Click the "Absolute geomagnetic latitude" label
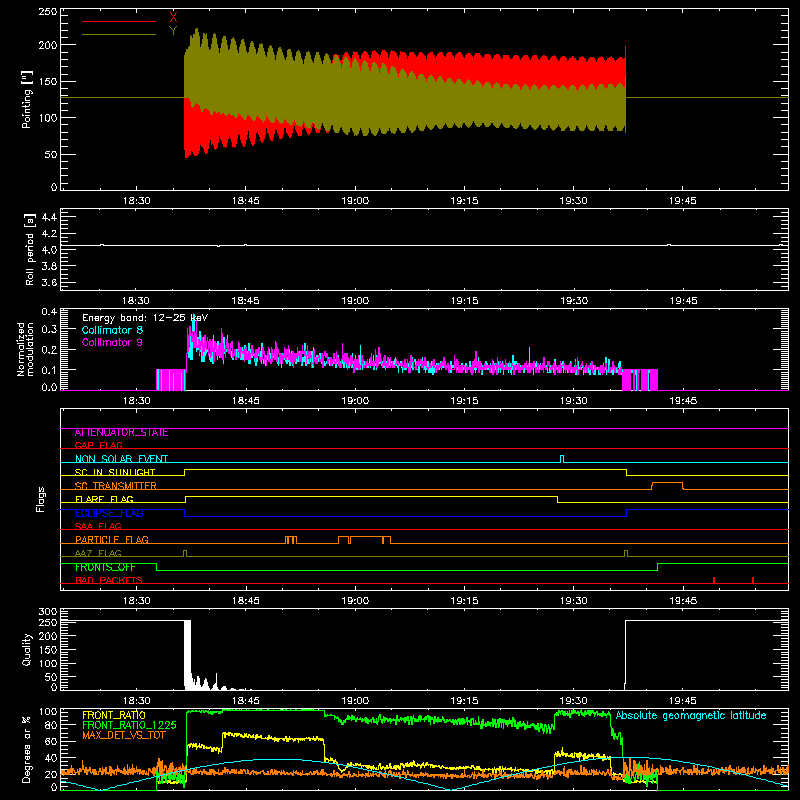The image size is (800, 800). (x=691, y=715)
